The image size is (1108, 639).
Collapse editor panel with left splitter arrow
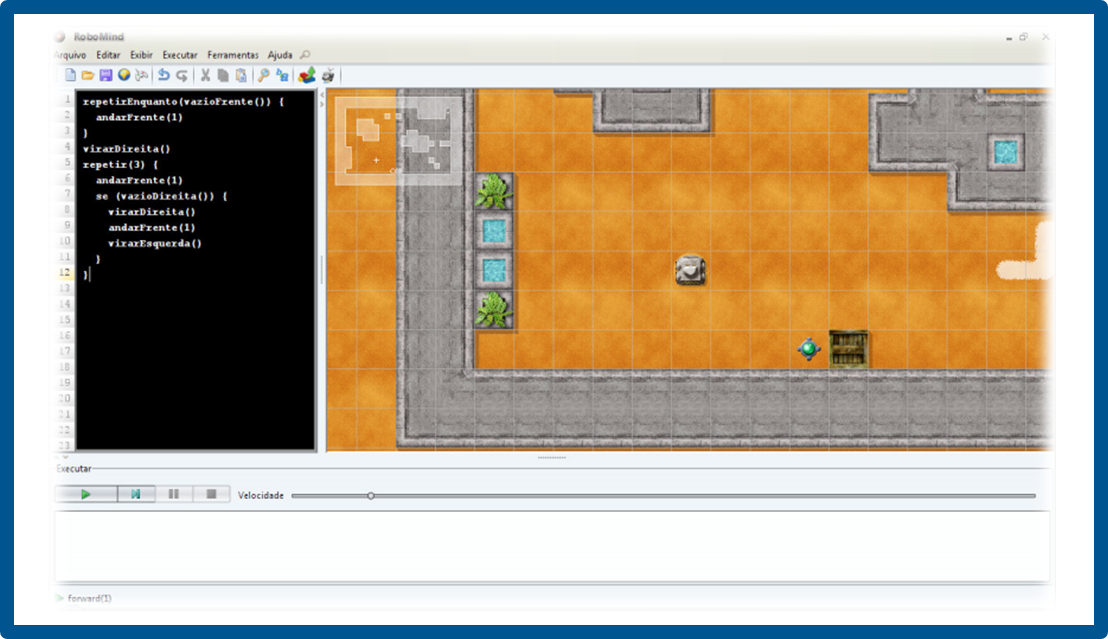322,94
